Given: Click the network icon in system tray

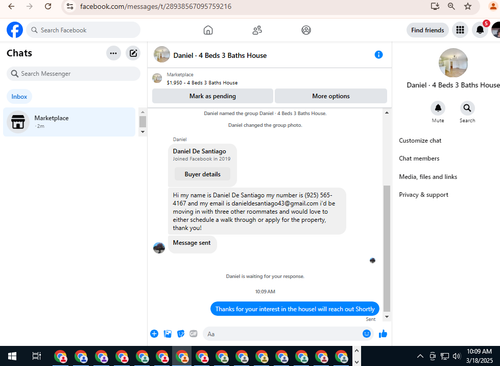Looking at the screenshot, I should tap(445, 356).
